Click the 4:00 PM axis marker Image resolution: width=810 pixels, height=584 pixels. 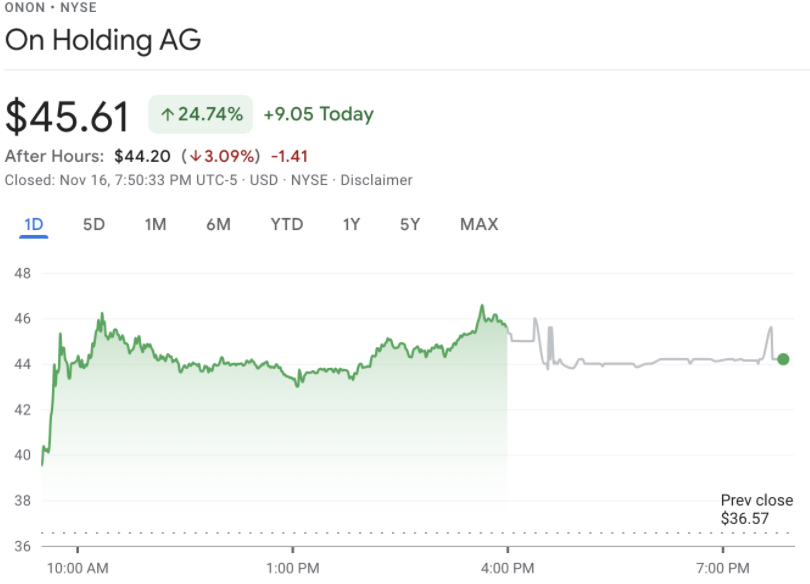pyautogui.click(x=507, y=569)
